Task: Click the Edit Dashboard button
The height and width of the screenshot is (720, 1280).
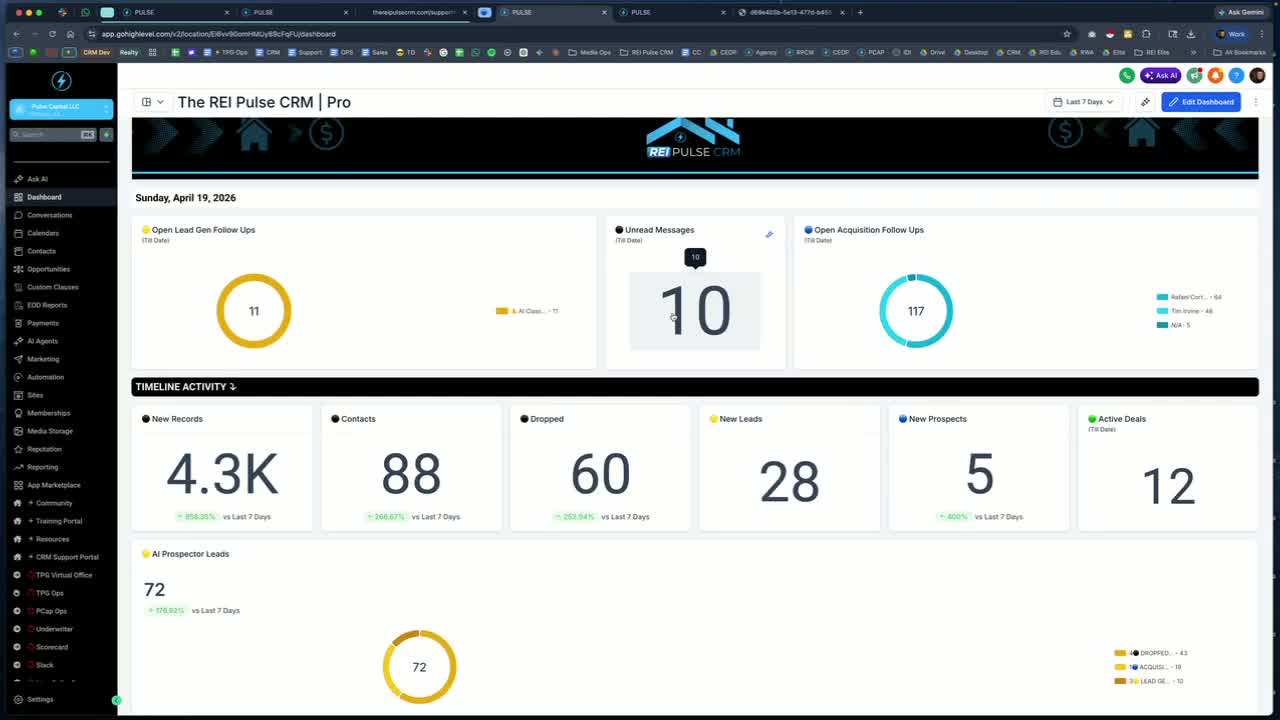Action: (1201, 102)
